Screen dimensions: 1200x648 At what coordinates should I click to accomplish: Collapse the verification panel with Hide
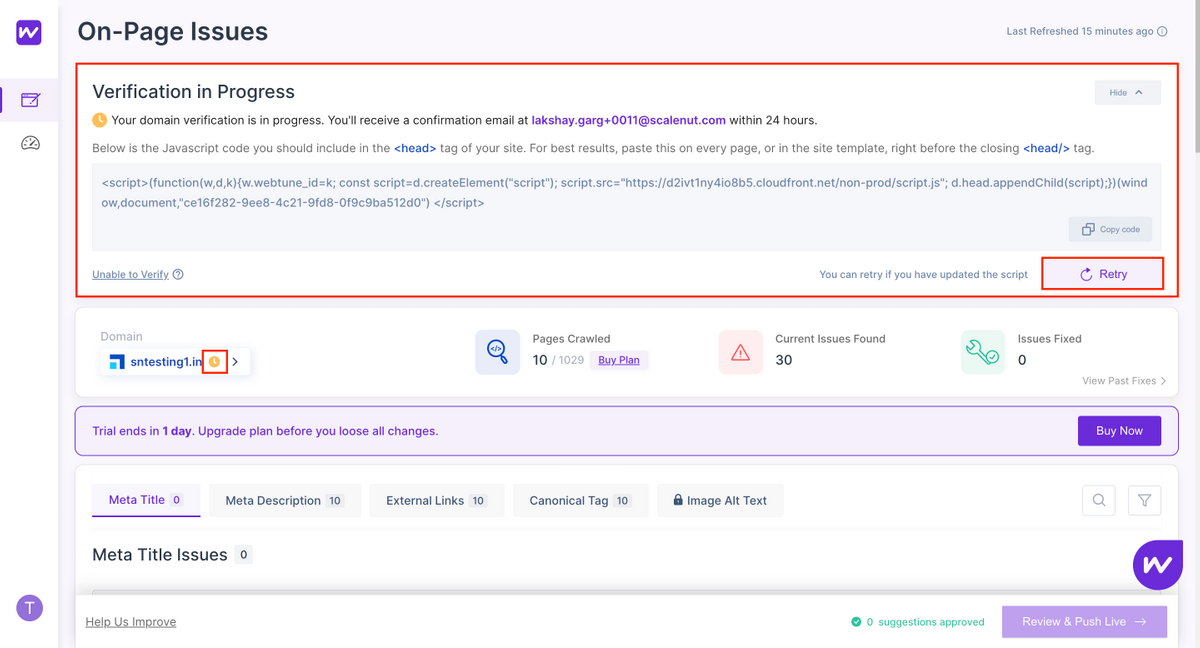coord(1128,93)
